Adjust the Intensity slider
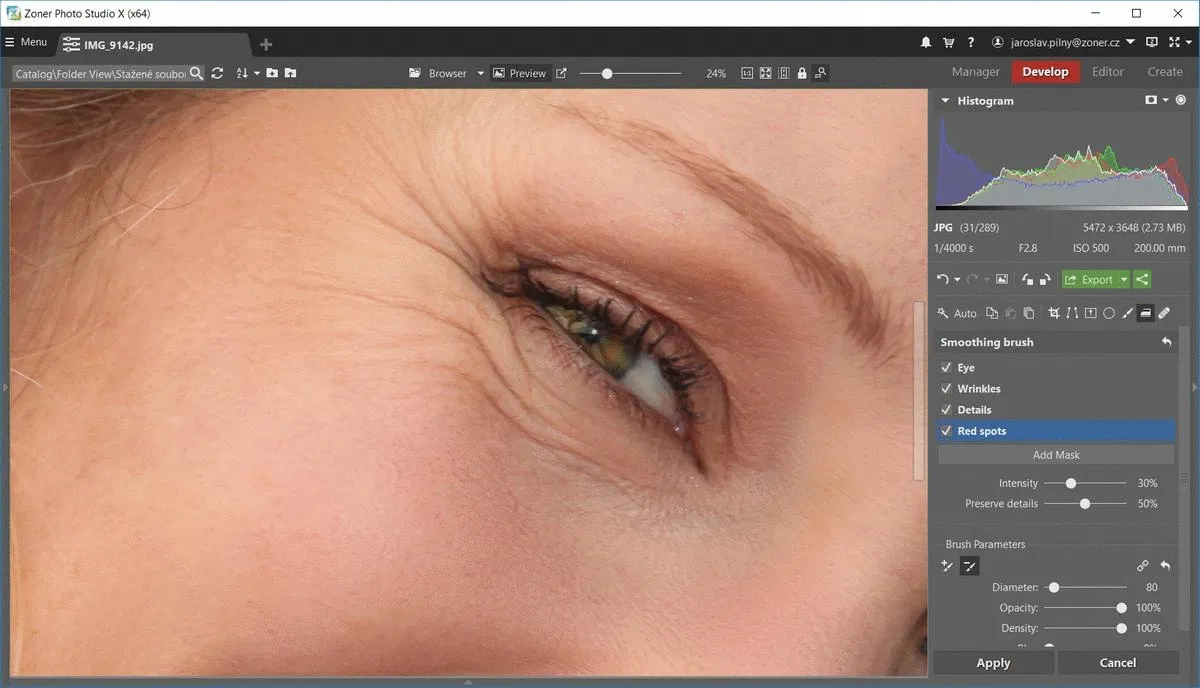The image size is (1200, 688). click(1087, 483)
